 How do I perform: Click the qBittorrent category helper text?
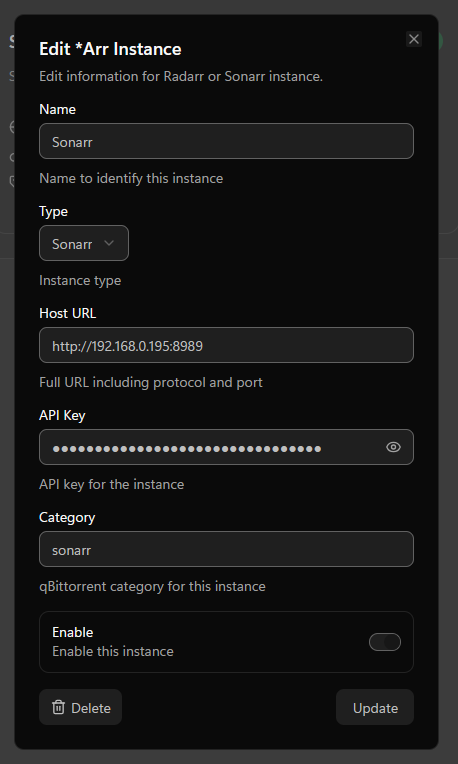coord(152,586)
